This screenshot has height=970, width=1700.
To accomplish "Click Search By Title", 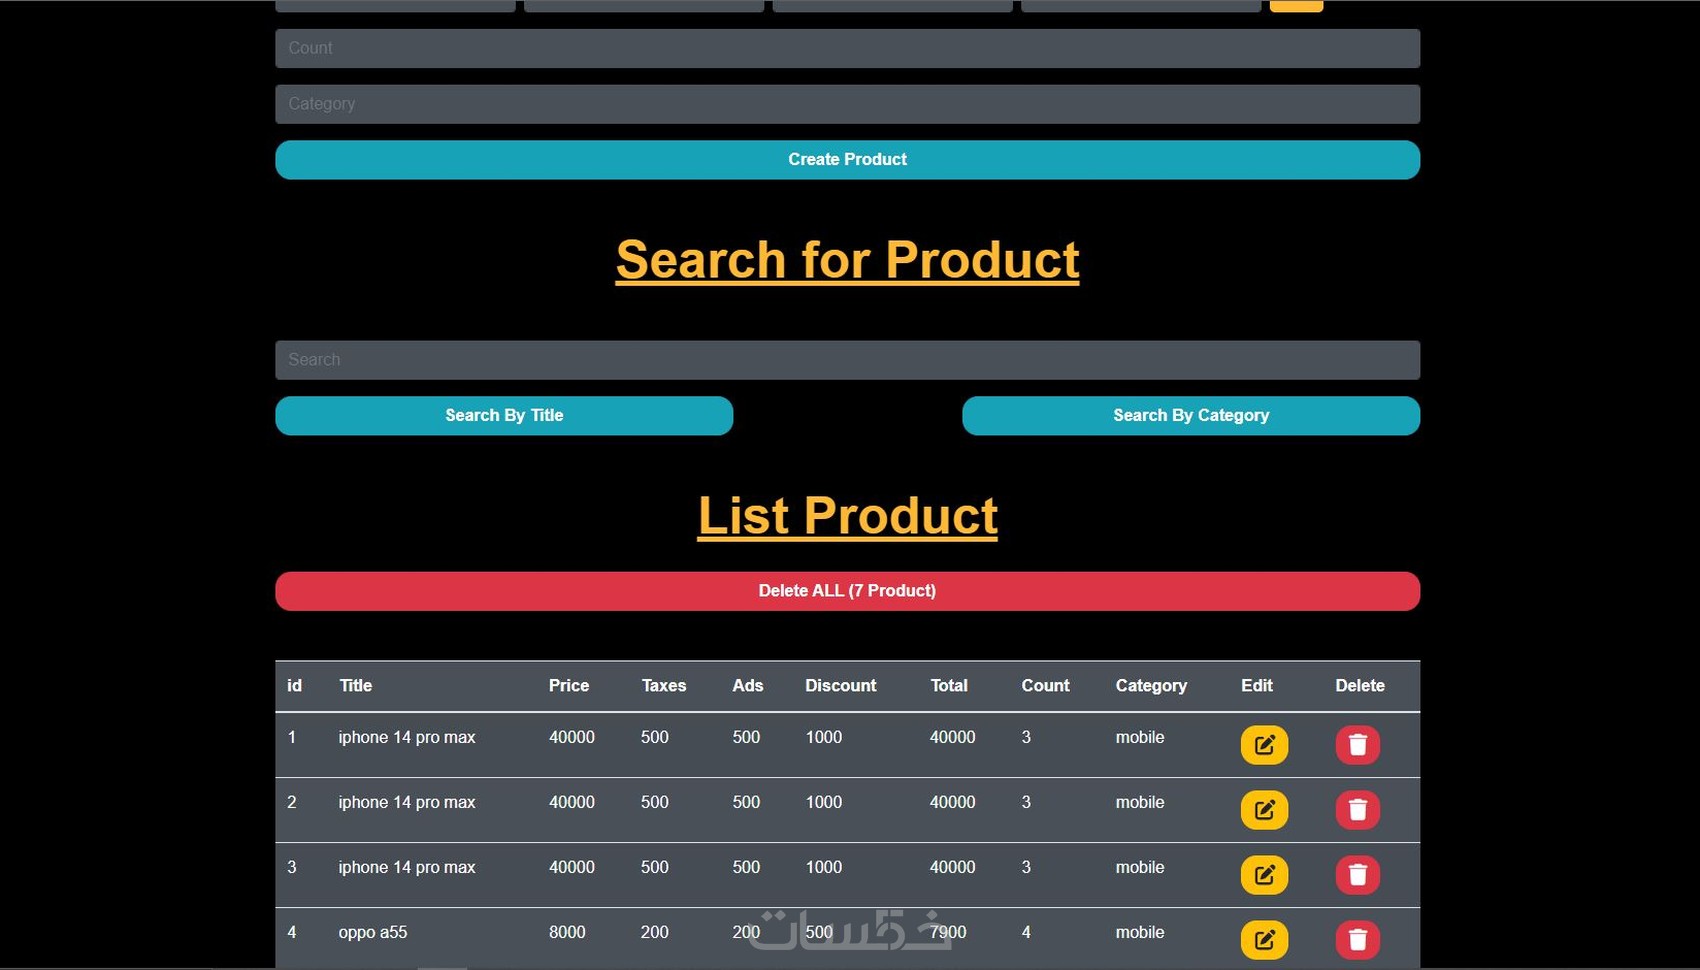I will pos(504,415).
